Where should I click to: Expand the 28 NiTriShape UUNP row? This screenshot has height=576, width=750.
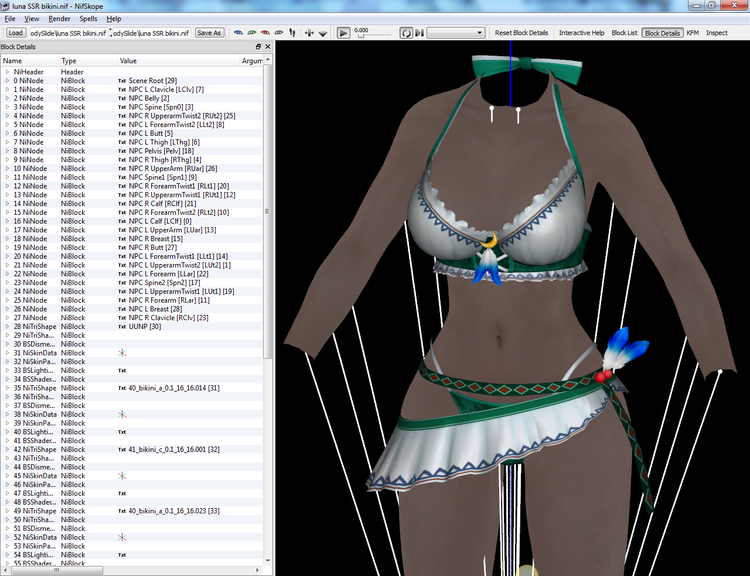[7, 326]
